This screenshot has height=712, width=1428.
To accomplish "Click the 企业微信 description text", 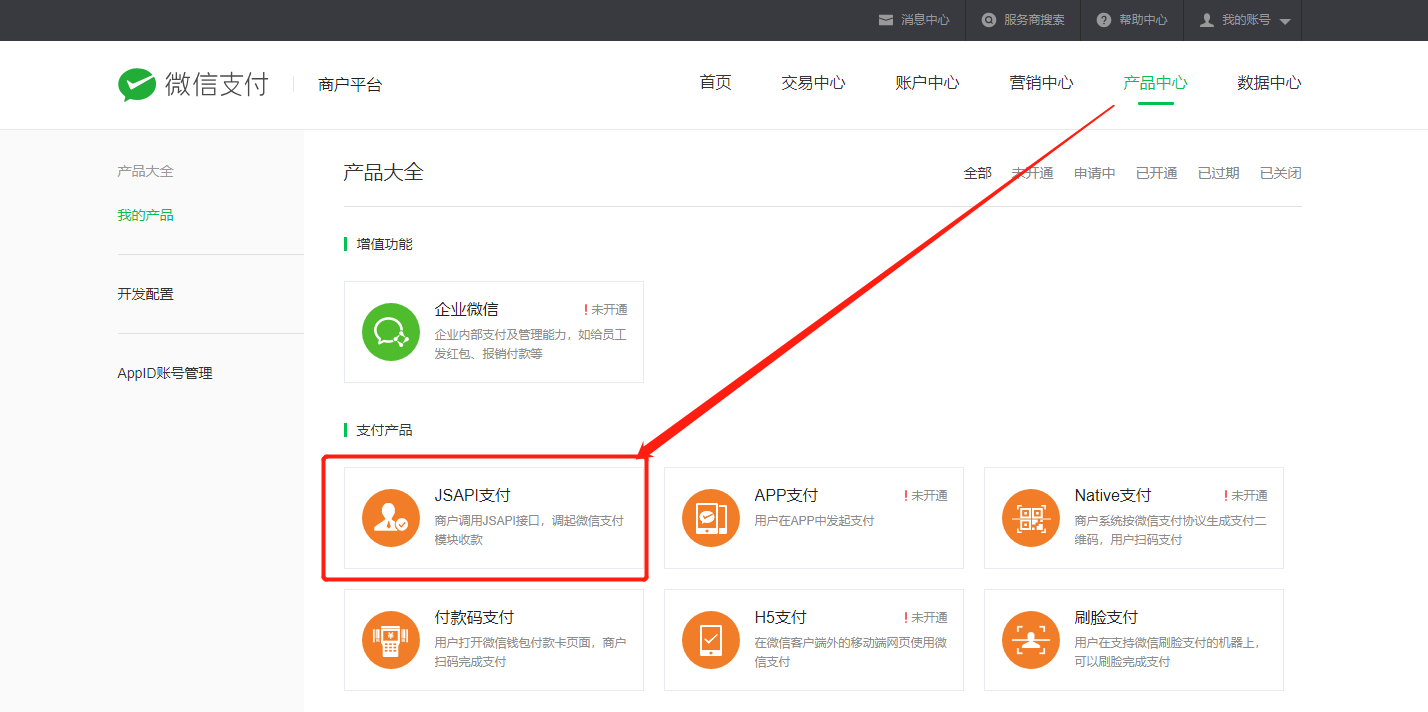I will tap(531, 344).
